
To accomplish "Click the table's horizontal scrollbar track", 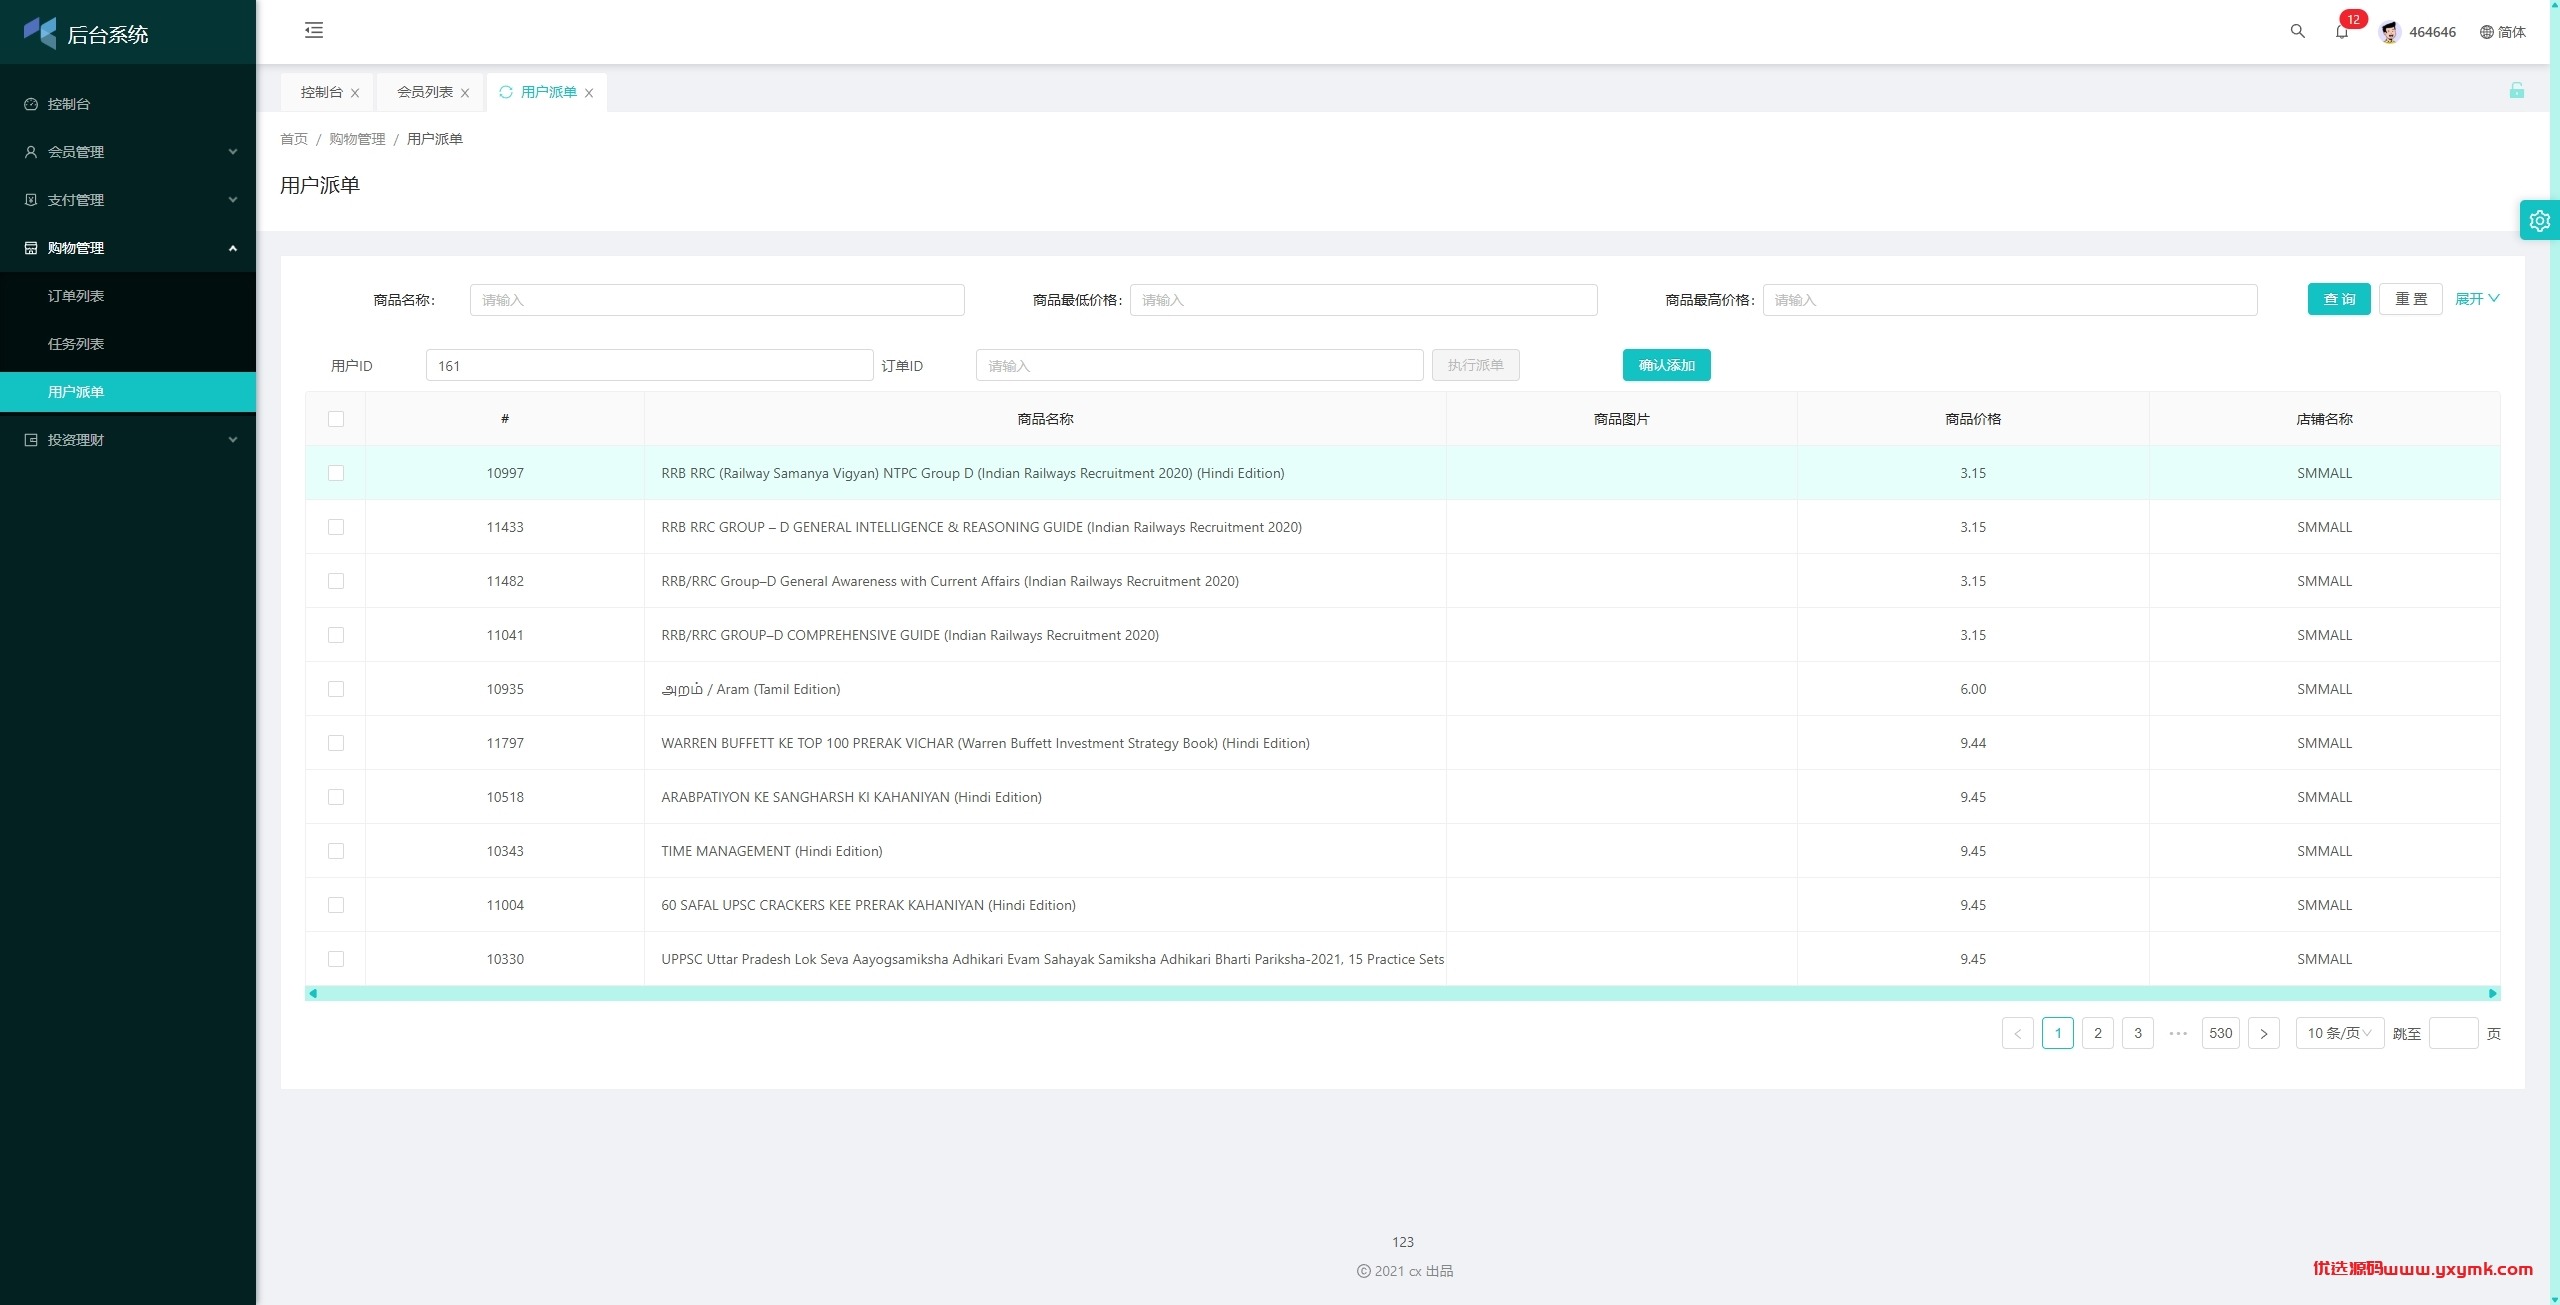I will 1402,993.
